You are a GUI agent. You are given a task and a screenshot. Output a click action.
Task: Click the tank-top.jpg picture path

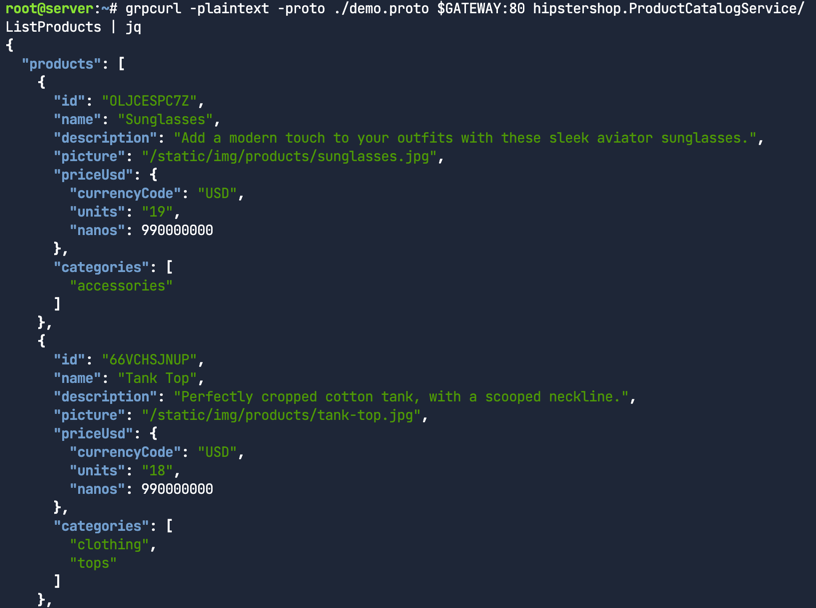coord(283,415)
